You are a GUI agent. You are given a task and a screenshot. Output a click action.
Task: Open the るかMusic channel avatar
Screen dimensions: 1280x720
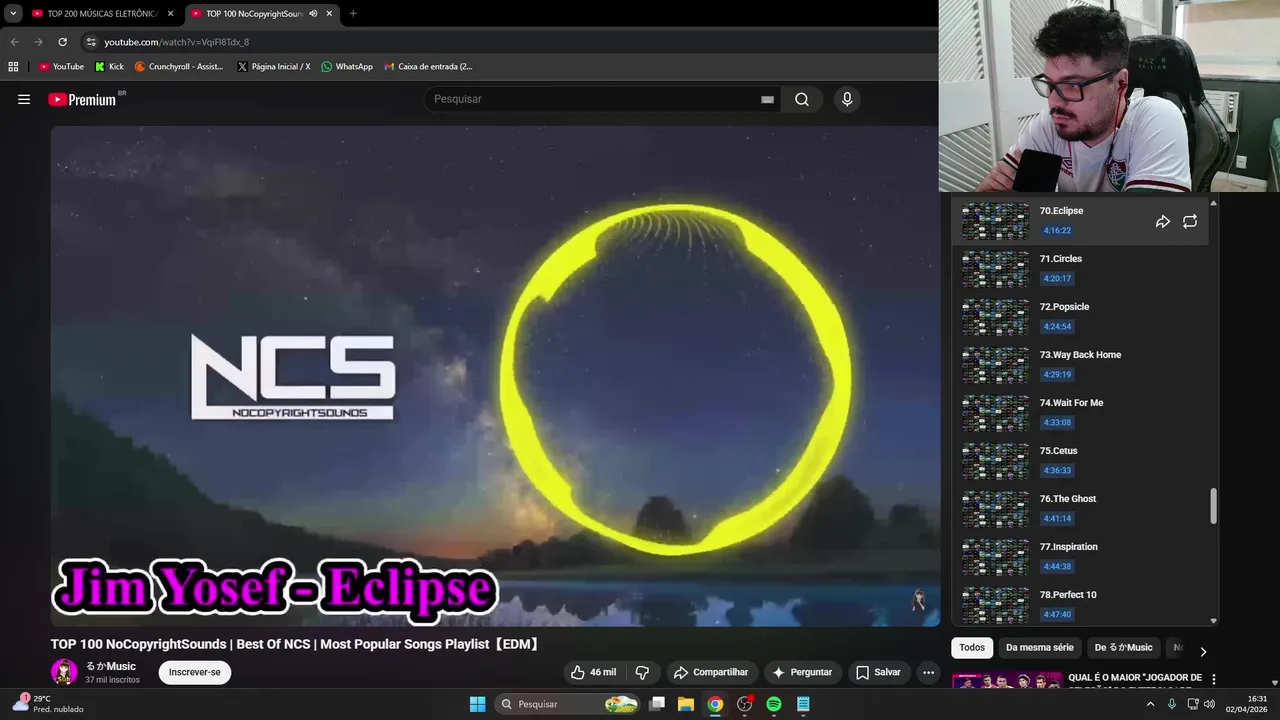pyautogui.click(x=64, y=672)
